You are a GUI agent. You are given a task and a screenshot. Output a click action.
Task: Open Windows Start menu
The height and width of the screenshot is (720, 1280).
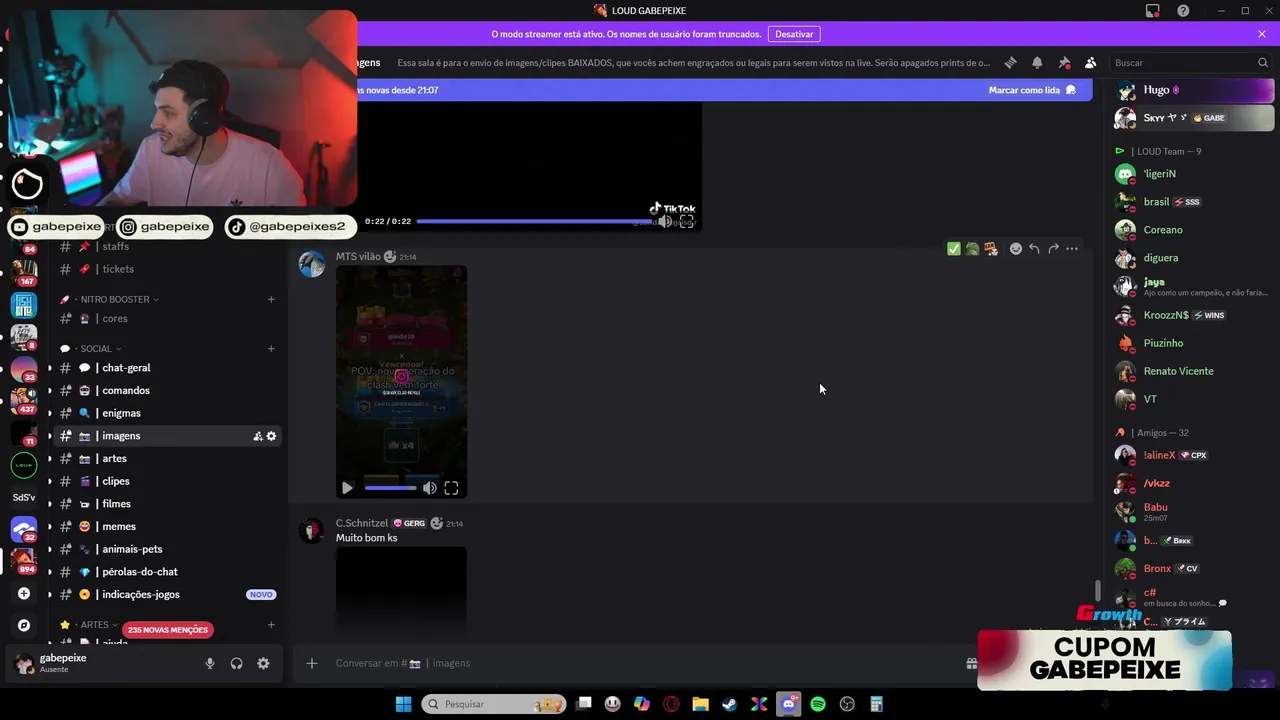click(403, 704)
